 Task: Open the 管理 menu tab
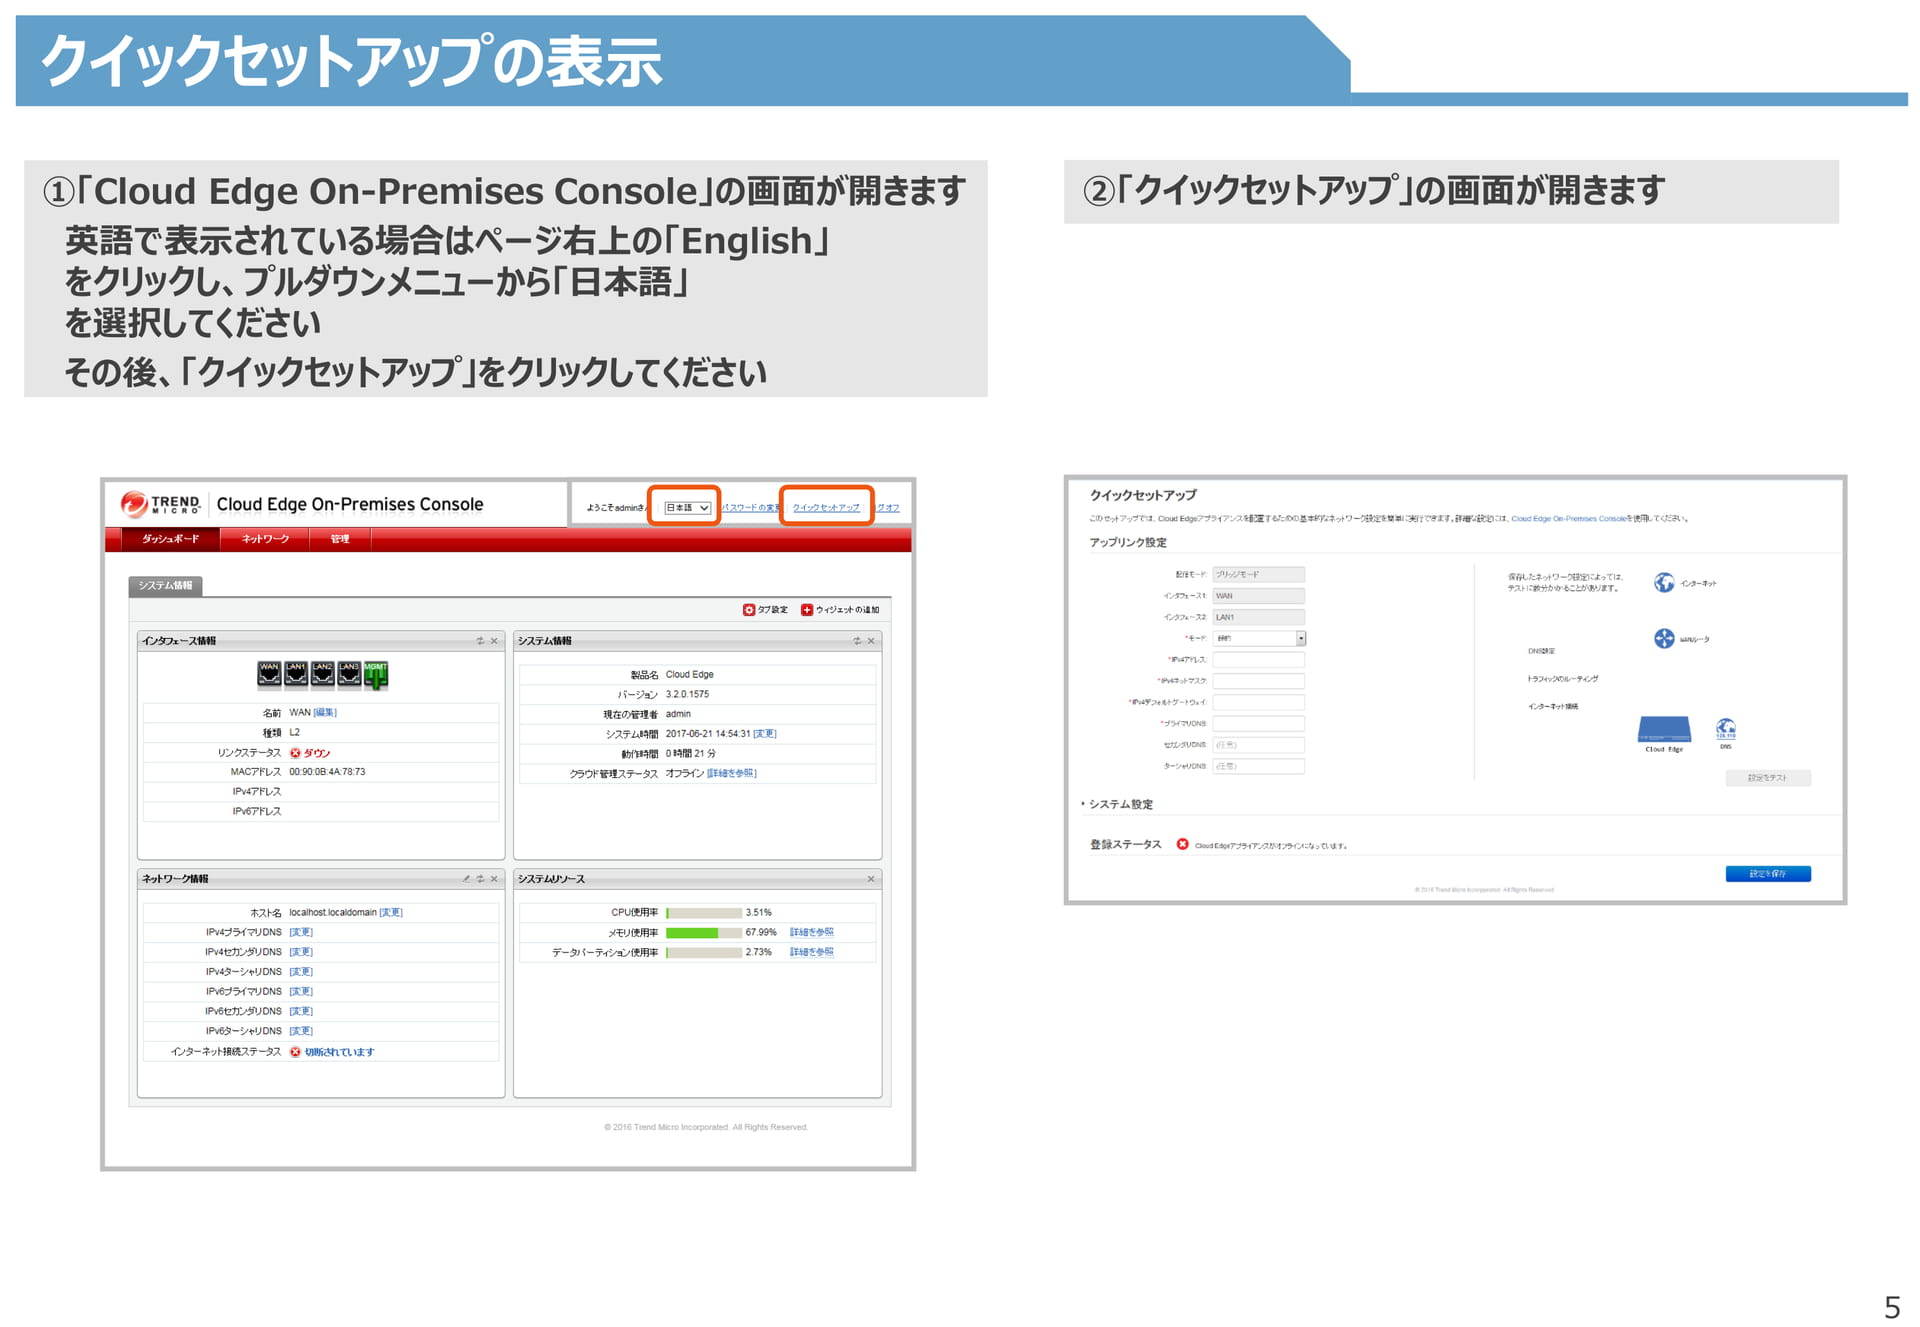tap(340, 539)
